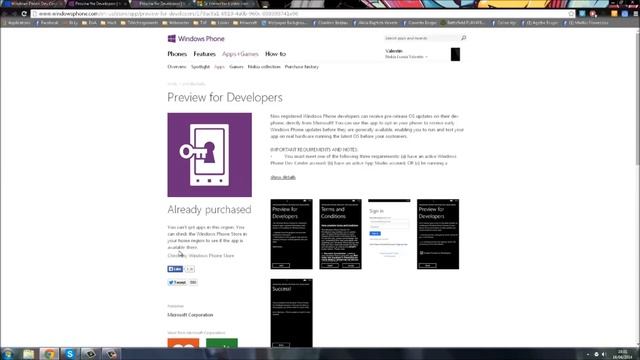Switch to the third Preview for Developers tab
Viewport: 640px width, 360px height.
tap(162, 4)
